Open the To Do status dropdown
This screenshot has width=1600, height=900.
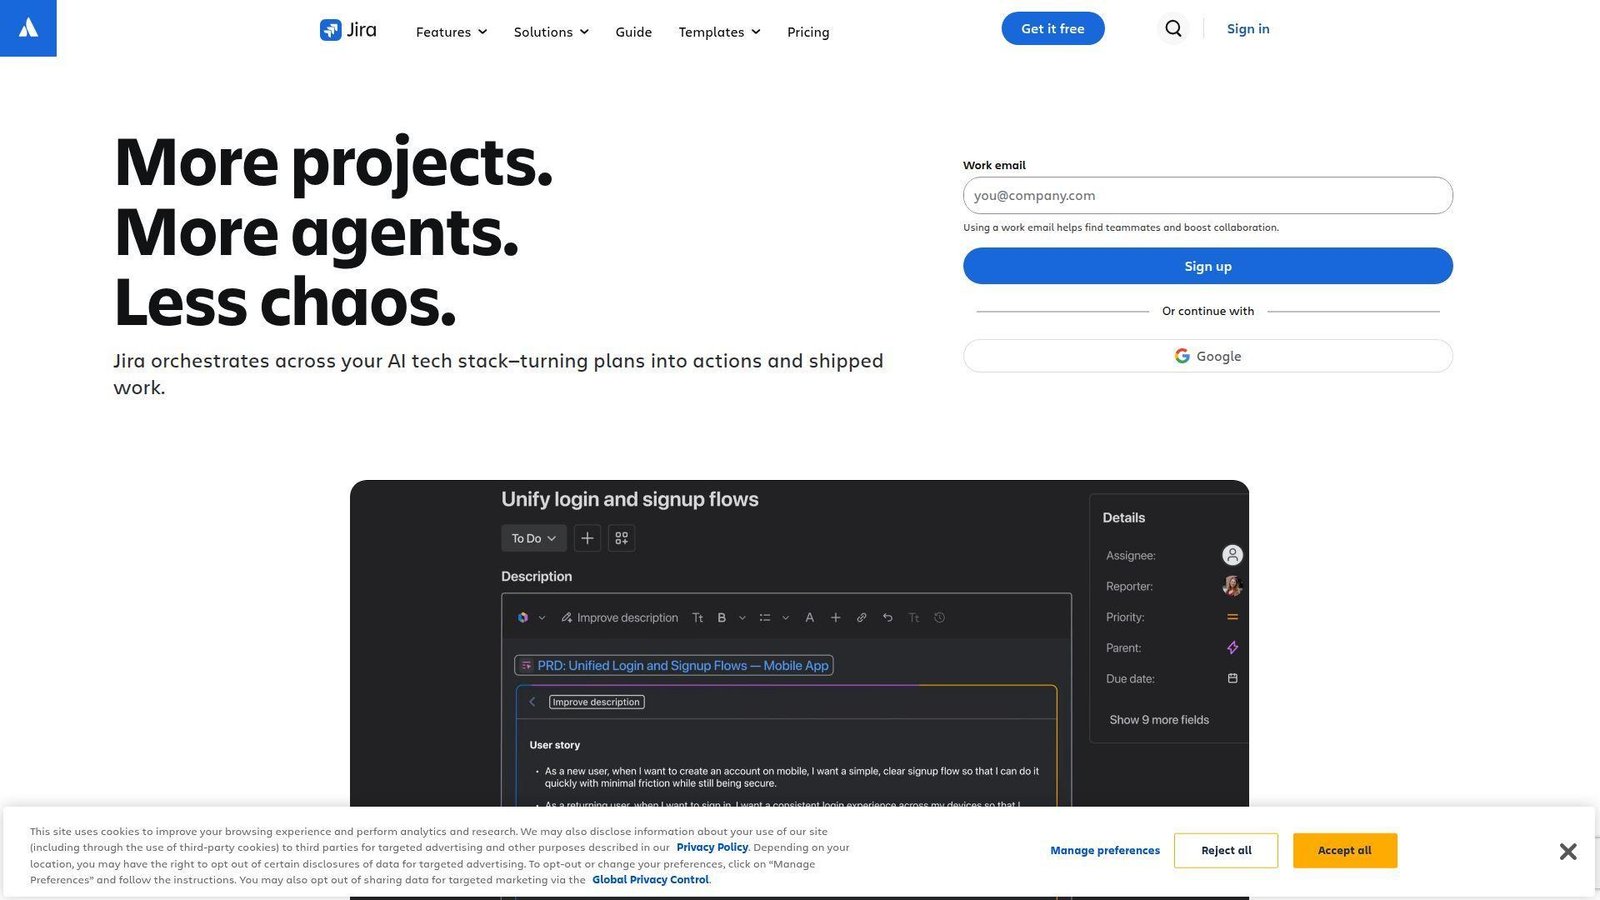tap(534, 538)
